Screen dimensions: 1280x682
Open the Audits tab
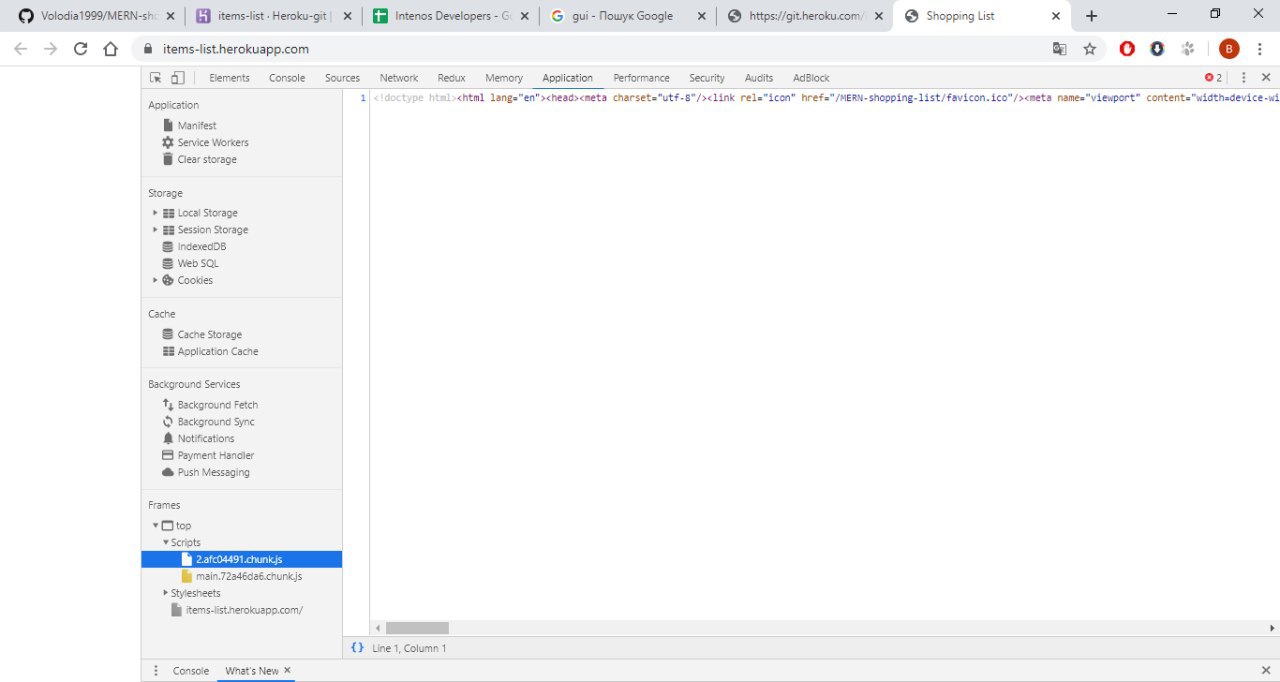pyautogui.click(x=759, y=78)
